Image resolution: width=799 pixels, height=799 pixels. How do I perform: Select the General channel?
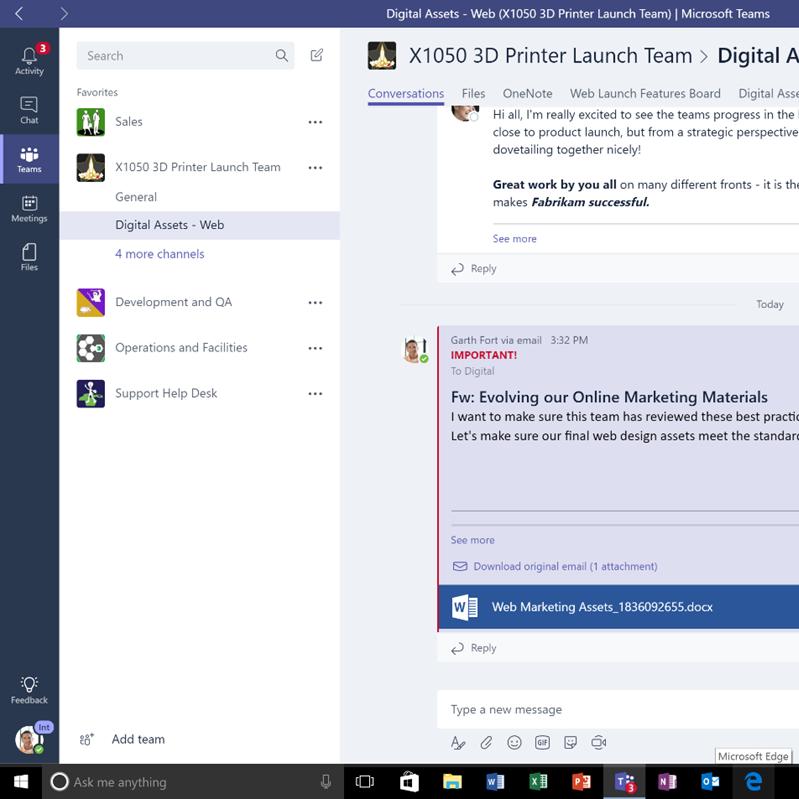pos(136,197)
